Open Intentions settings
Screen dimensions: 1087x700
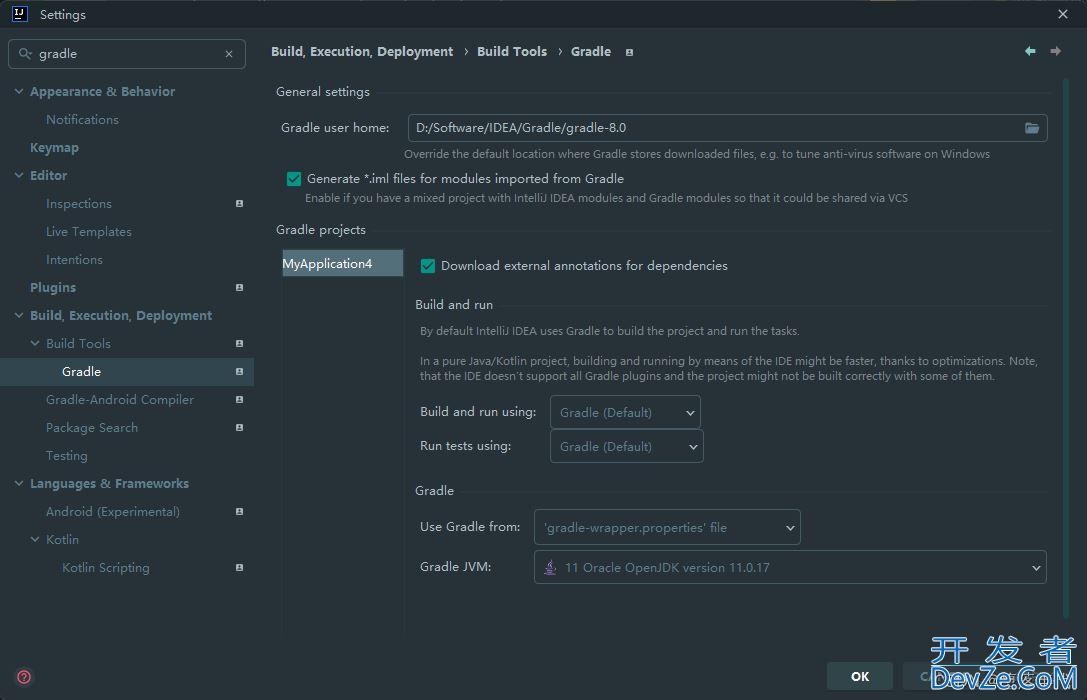74,260
